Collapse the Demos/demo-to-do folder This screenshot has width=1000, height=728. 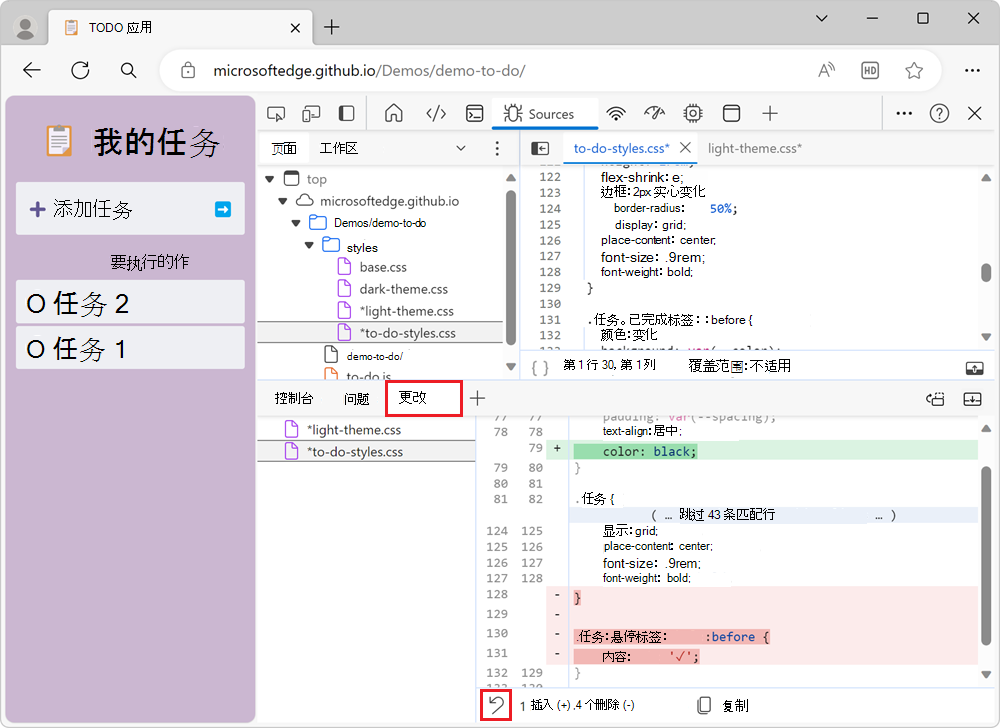tap(296, 223)
